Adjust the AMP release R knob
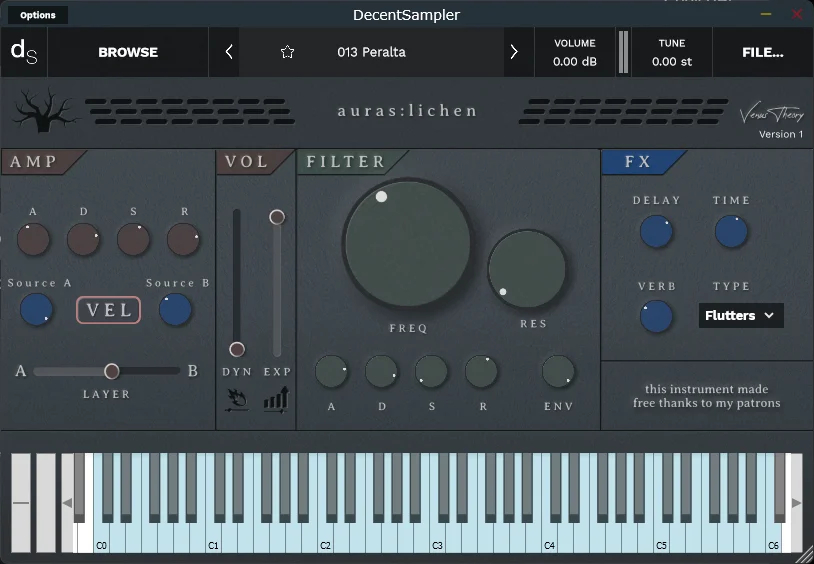 pyautogui.click(x=183, y=239)
